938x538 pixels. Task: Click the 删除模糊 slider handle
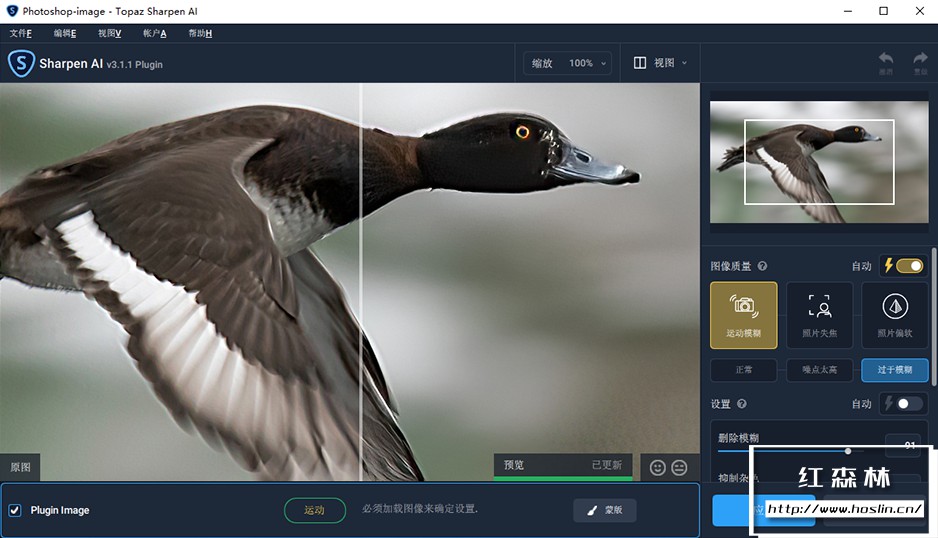tap(848, 451)
